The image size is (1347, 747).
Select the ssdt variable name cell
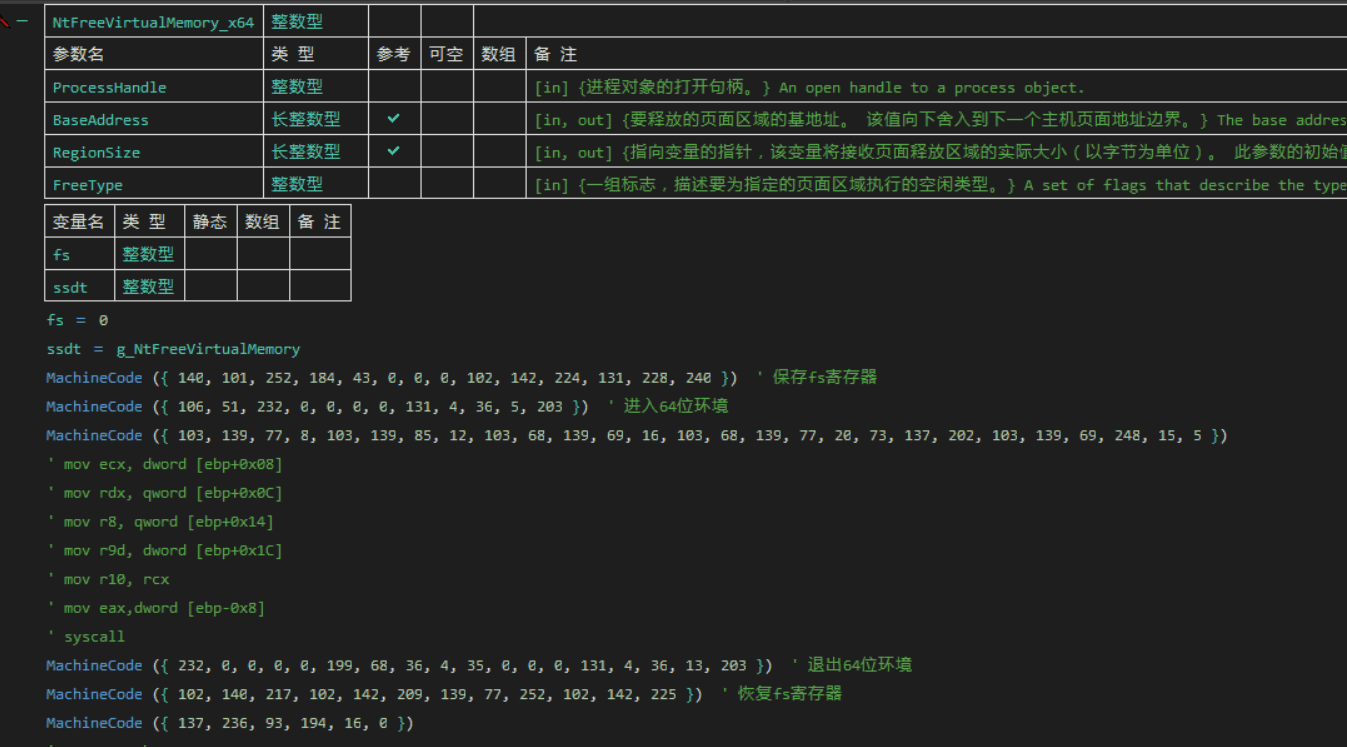click(x=79, y=286)
